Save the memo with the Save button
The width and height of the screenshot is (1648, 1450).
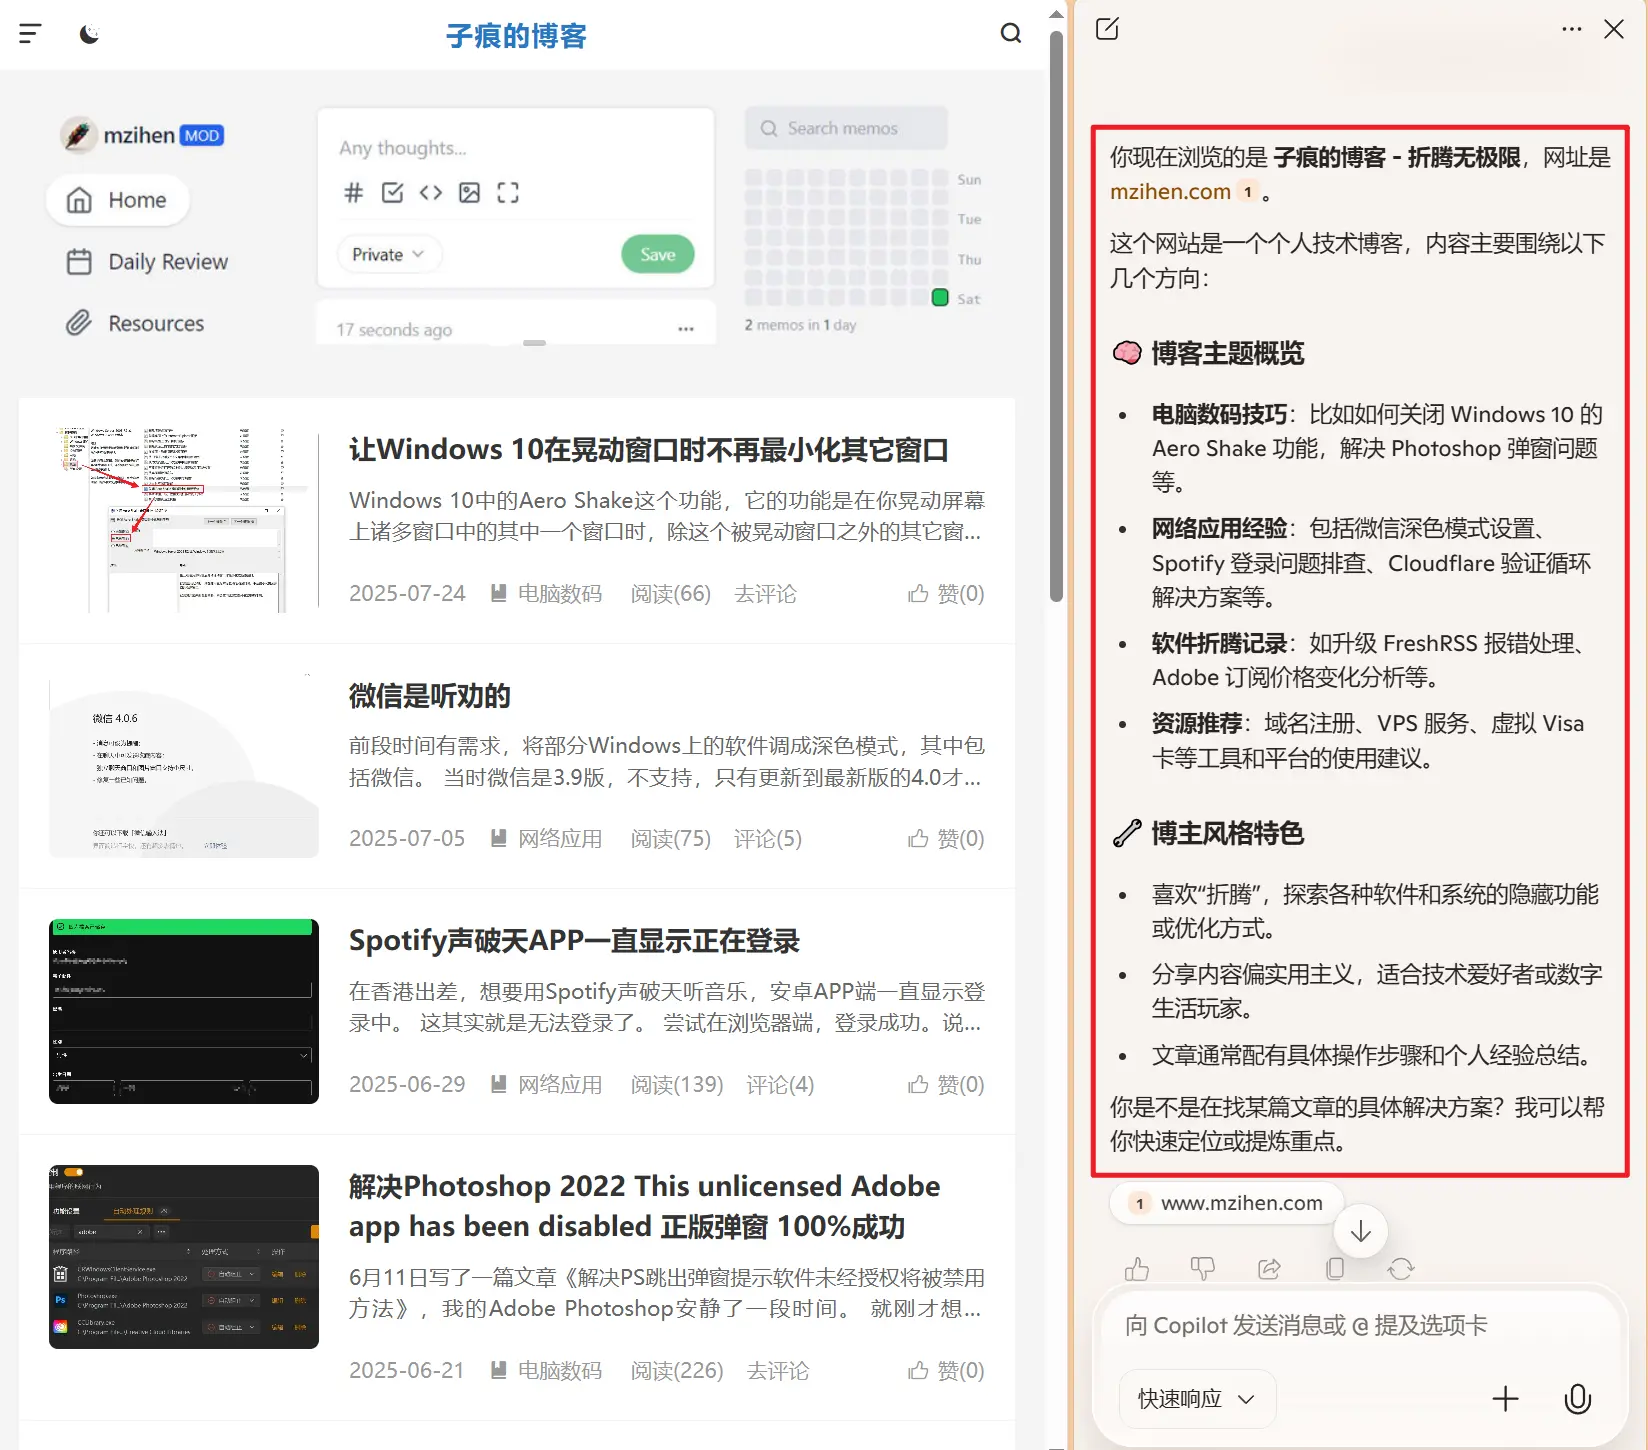657,254
